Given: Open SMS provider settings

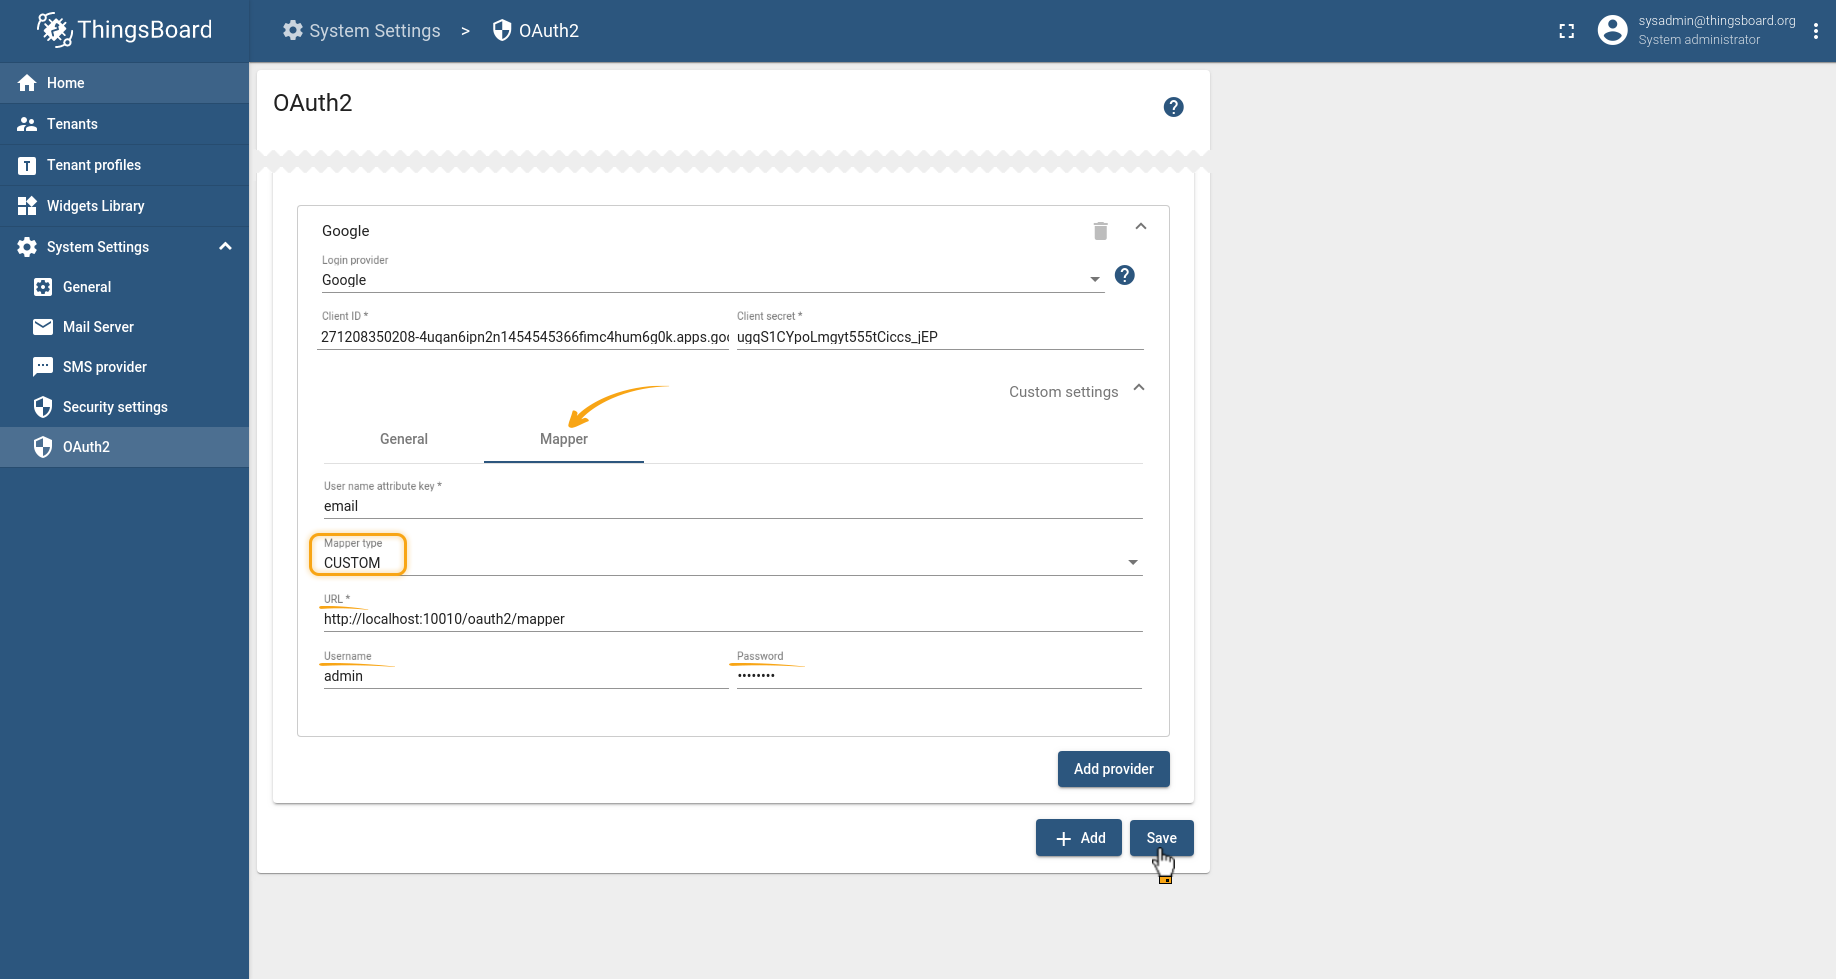Looking at the screenshot, I should [124, 367].
